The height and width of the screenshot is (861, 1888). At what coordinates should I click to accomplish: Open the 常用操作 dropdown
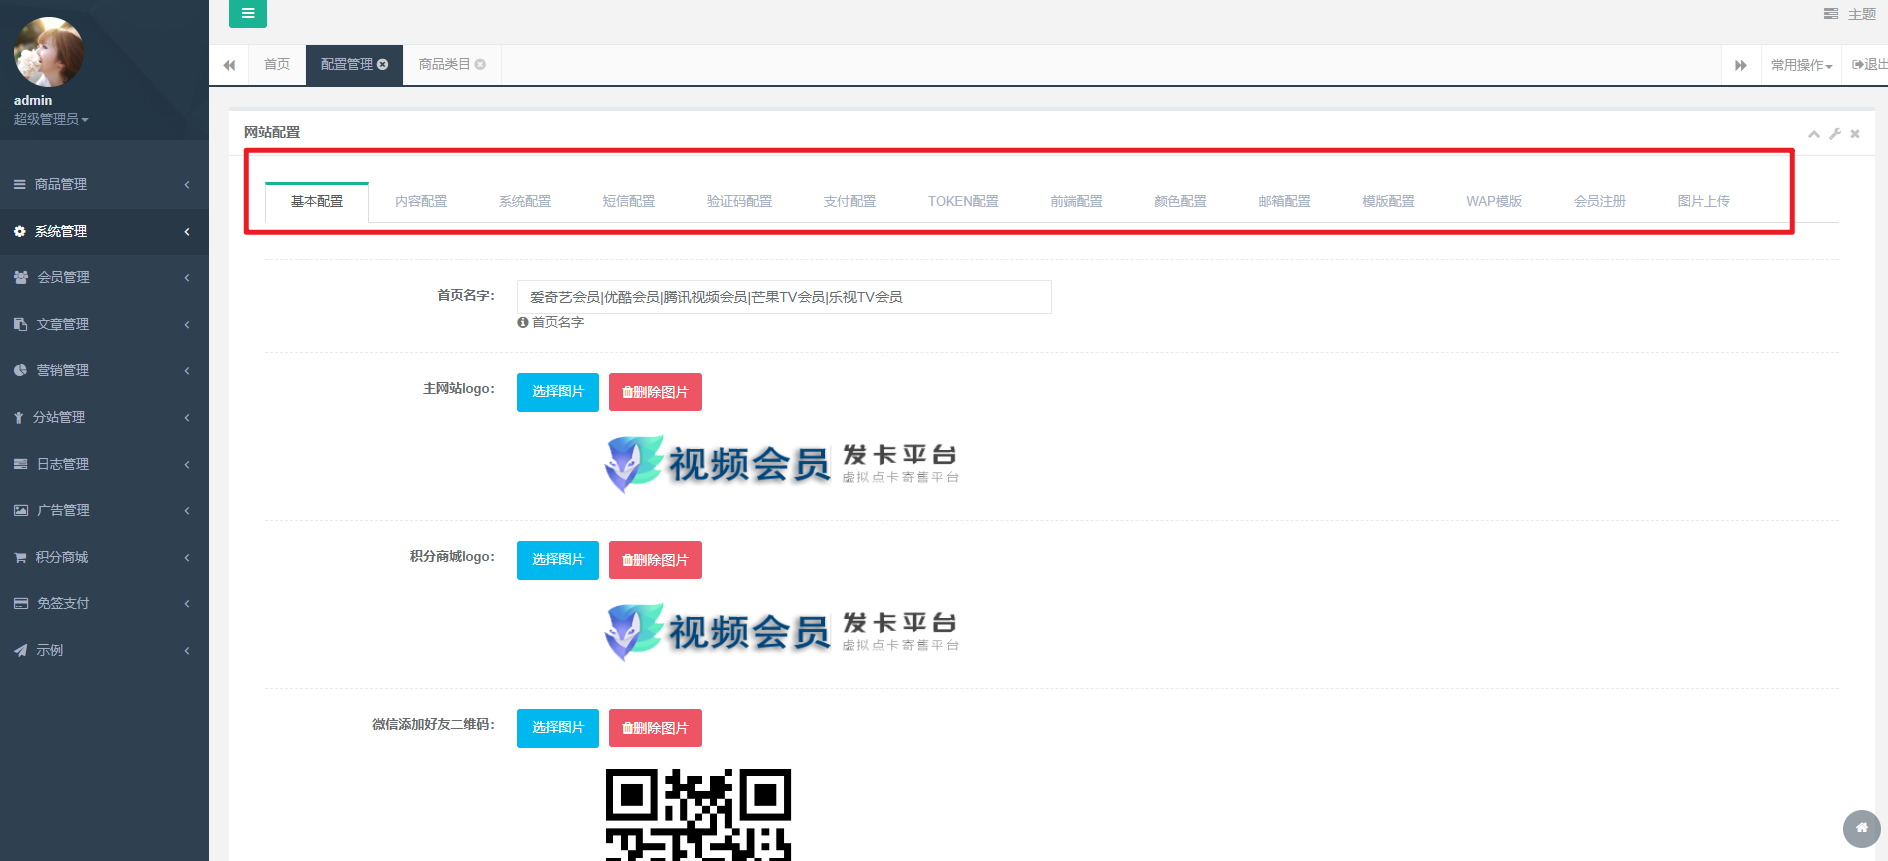click(x=1801, y=65)
